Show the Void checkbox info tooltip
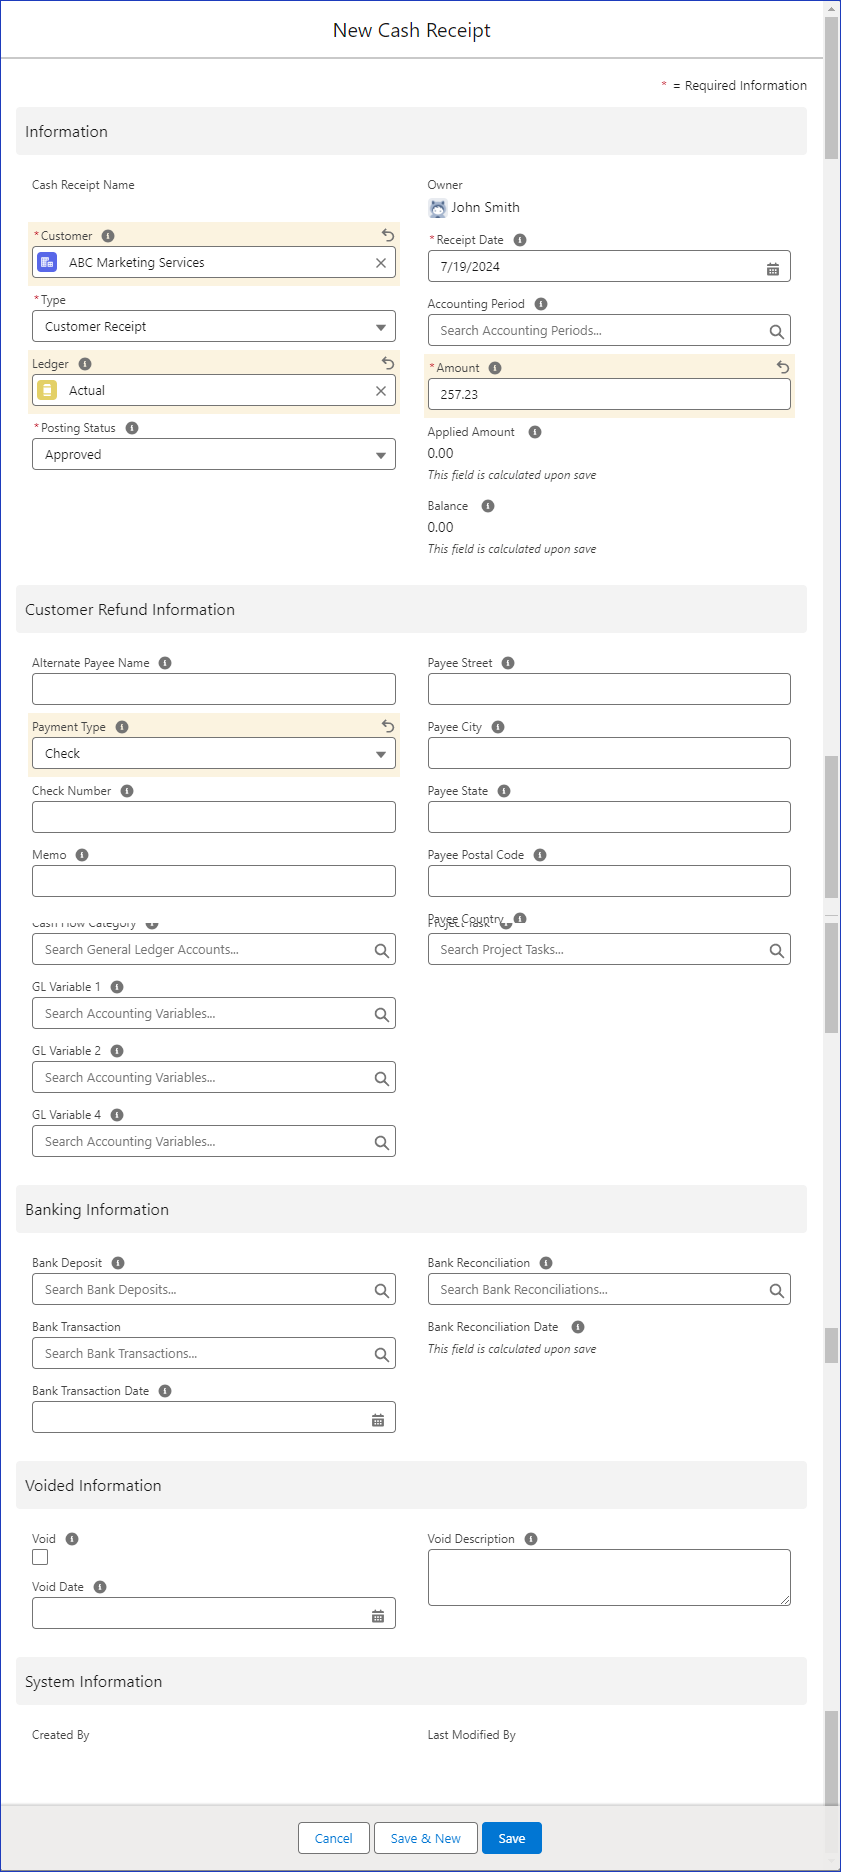841x1872 pixels. pos(72,1539)
